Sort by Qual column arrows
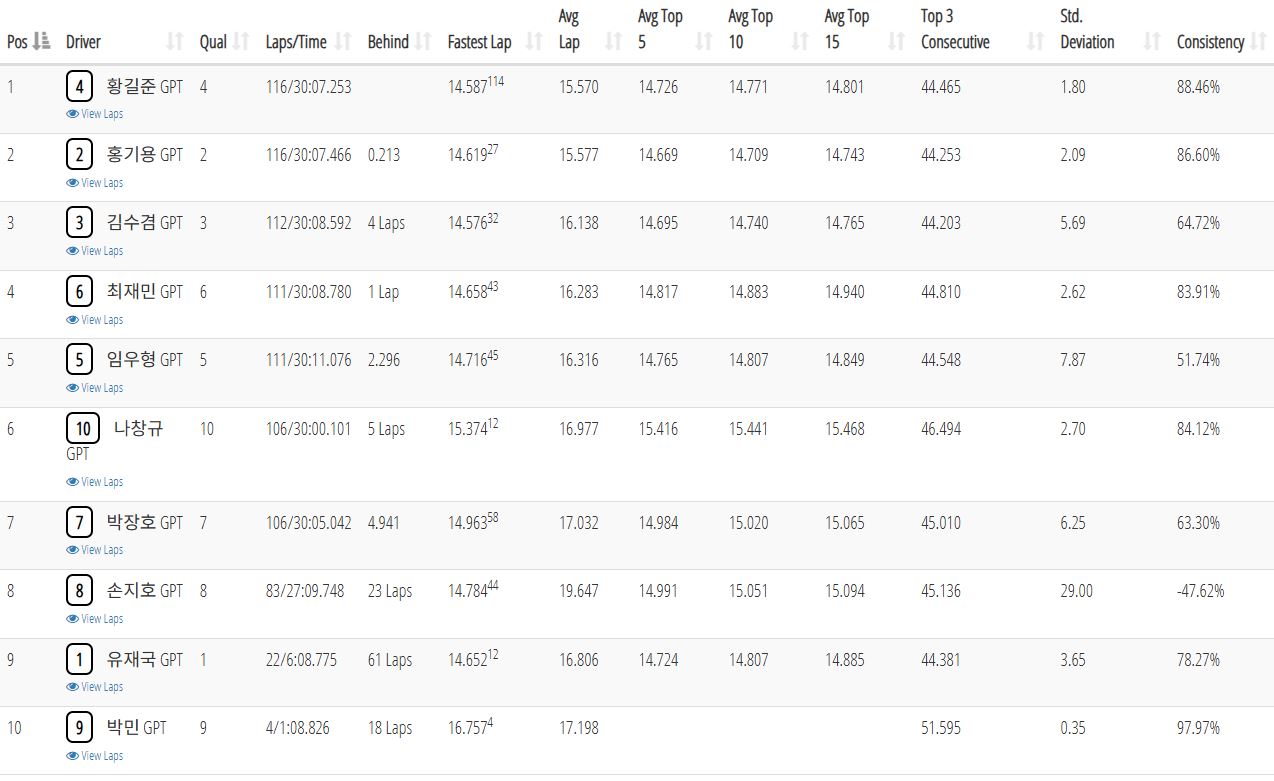This screenshot has width=1274, height=781. [x=241, y=41]
